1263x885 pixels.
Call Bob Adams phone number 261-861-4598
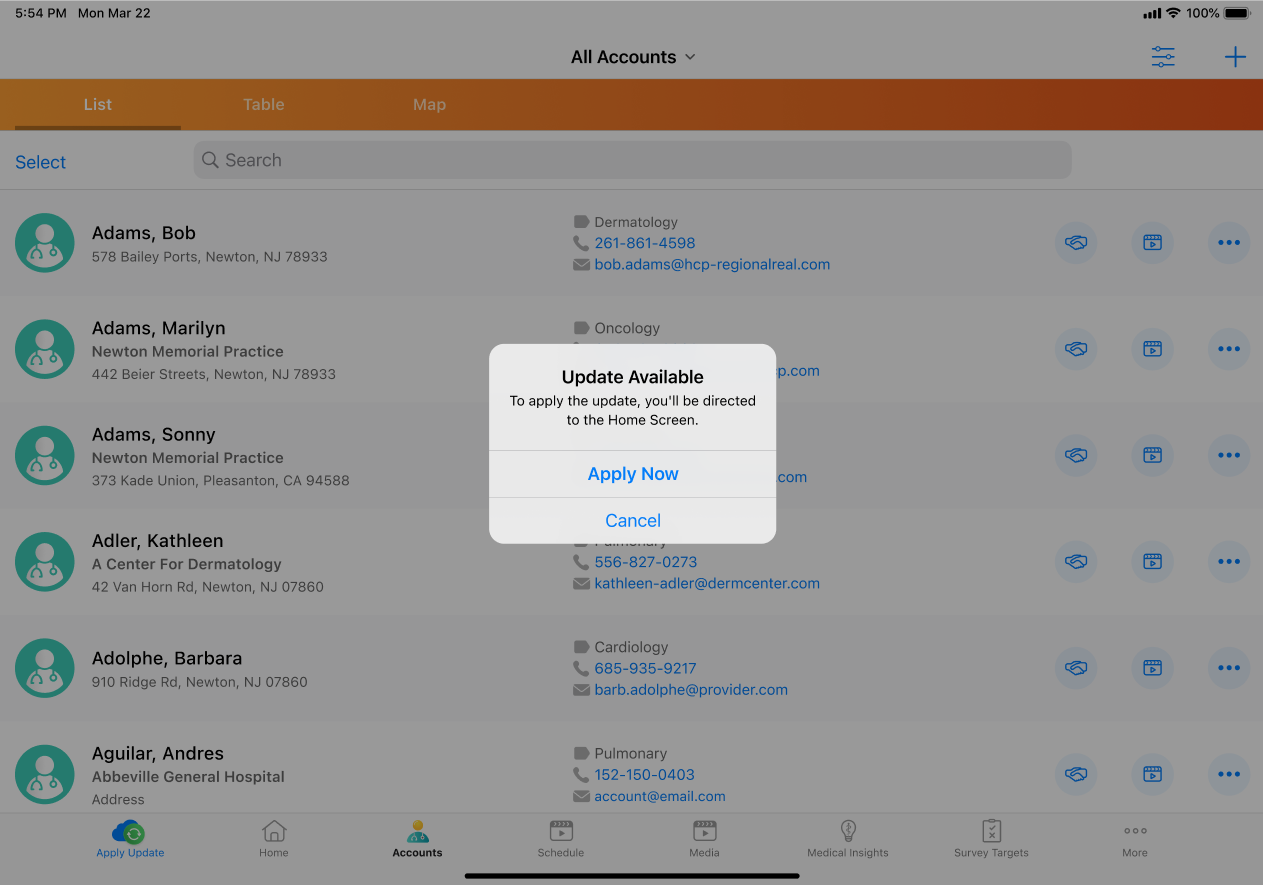(644, 243)
